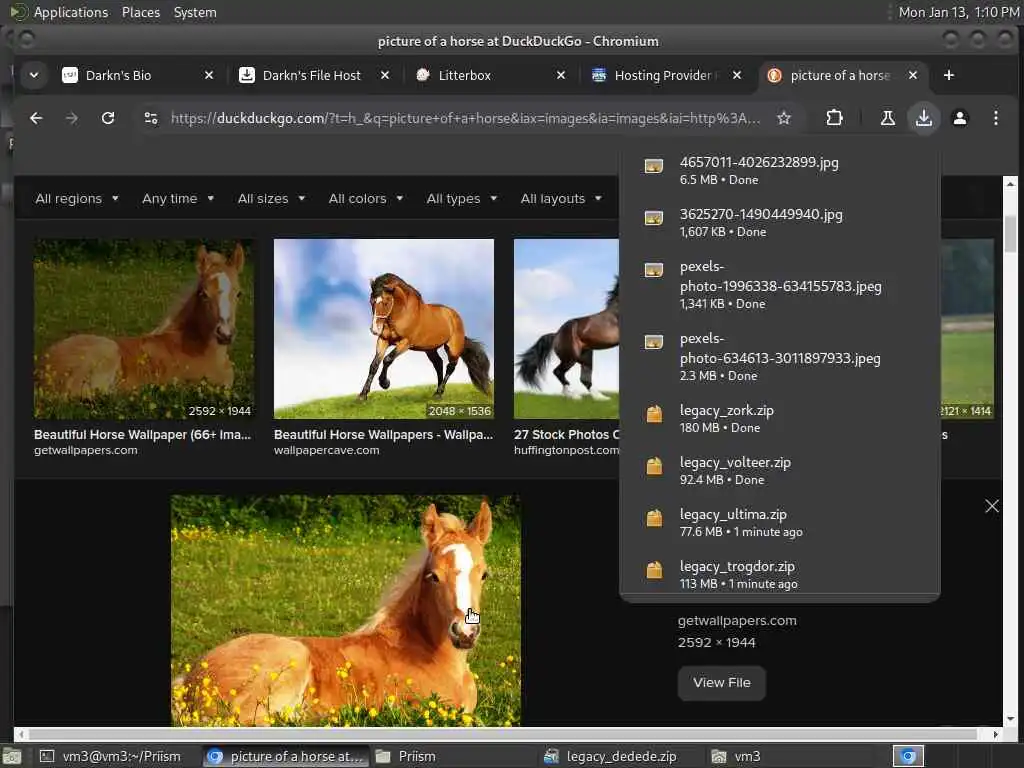Screen dimensions: 1024x768
Task: Toggle the Downloads toolbar icon
Action: click(923, 118)
